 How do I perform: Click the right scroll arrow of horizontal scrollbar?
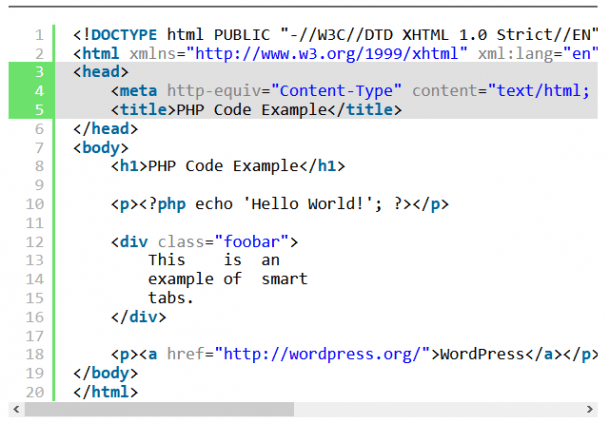coord(590,409)
